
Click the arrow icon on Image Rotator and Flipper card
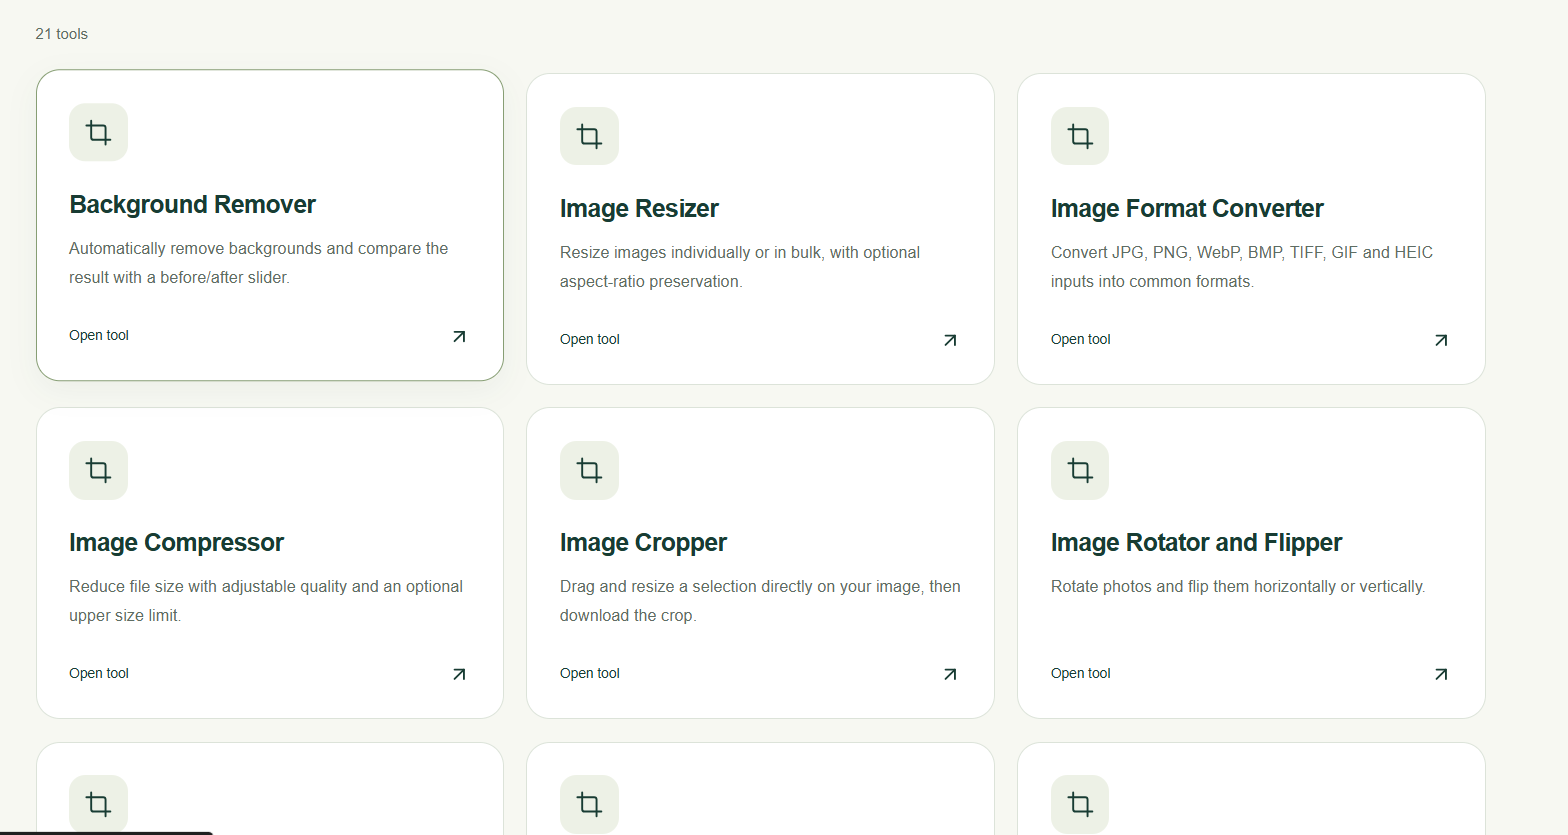1441,674
